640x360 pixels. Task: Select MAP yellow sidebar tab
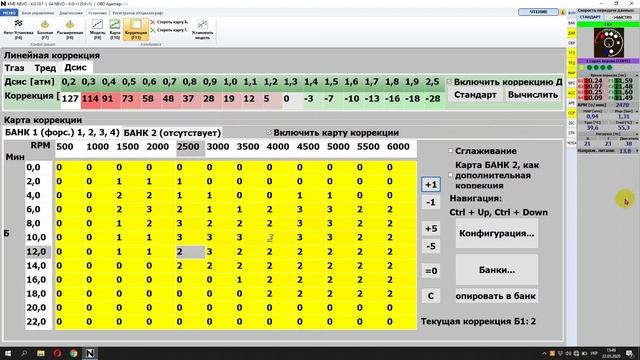571,73
